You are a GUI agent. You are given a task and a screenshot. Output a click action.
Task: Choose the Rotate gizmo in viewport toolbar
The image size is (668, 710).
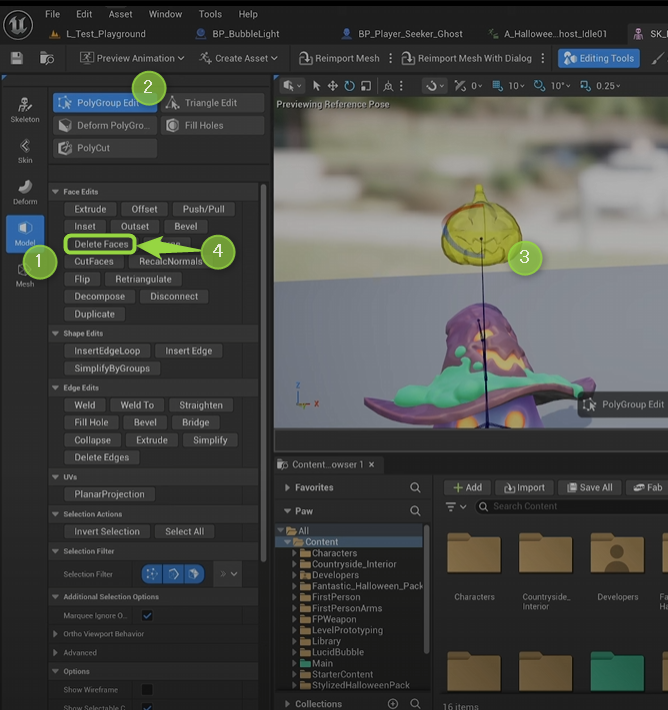[x=349, y=86]
